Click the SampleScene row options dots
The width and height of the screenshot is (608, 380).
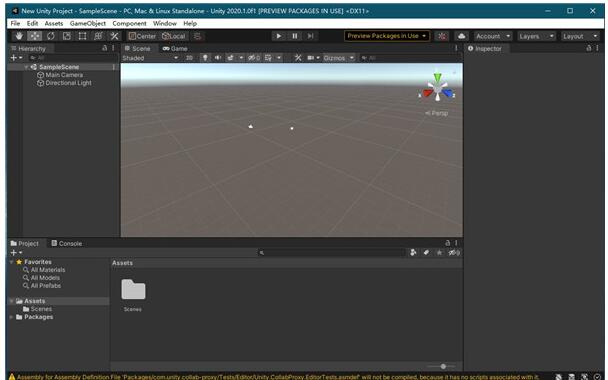(114, 67)
